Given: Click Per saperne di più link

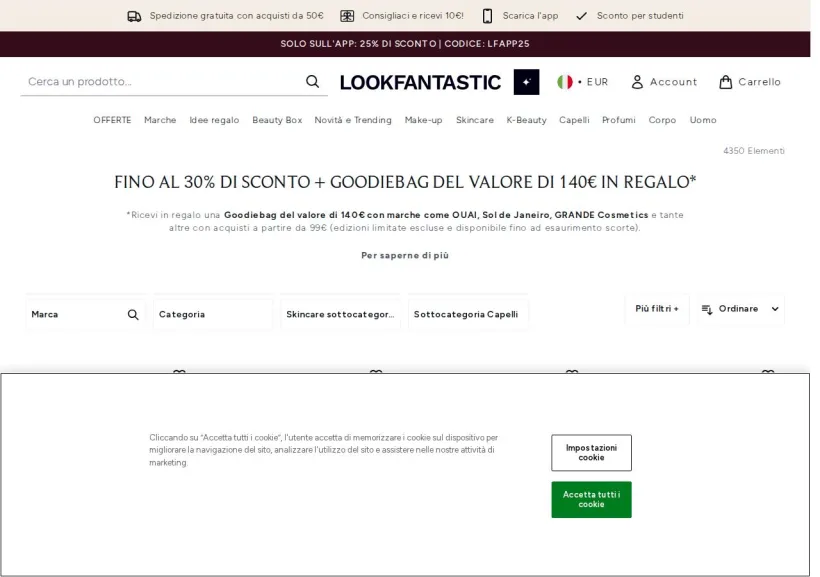Looking at the screenshot, I should coord(405,255).
